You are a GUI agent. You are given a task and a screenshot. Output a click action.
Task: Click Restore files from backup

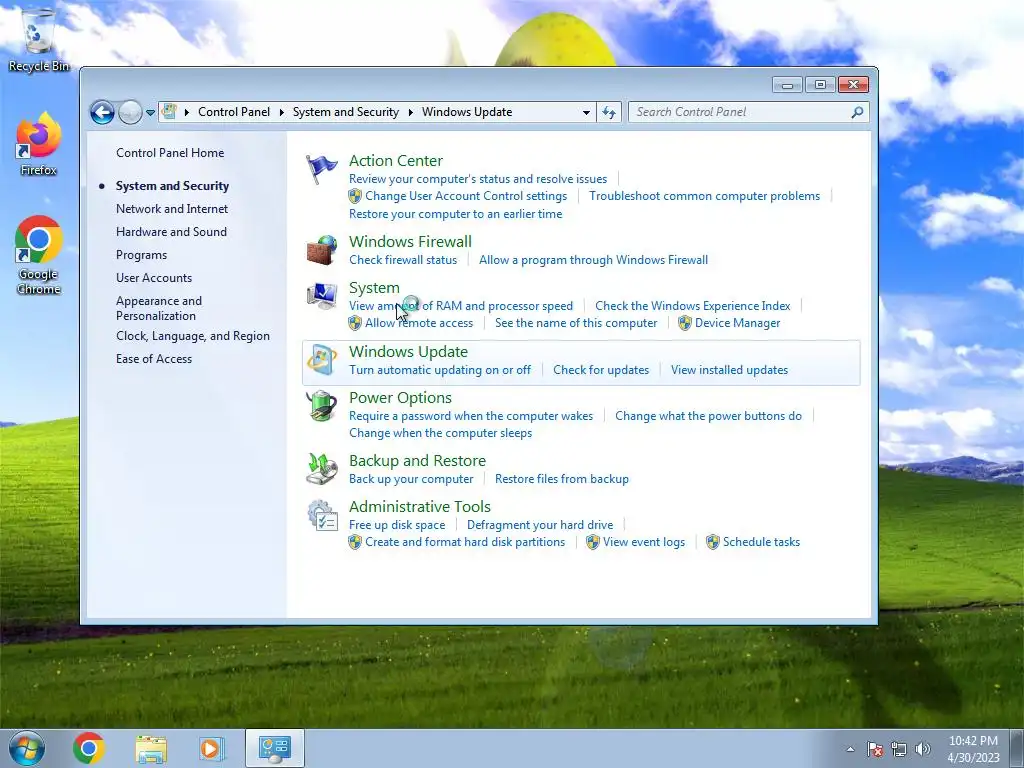point(562,479)
